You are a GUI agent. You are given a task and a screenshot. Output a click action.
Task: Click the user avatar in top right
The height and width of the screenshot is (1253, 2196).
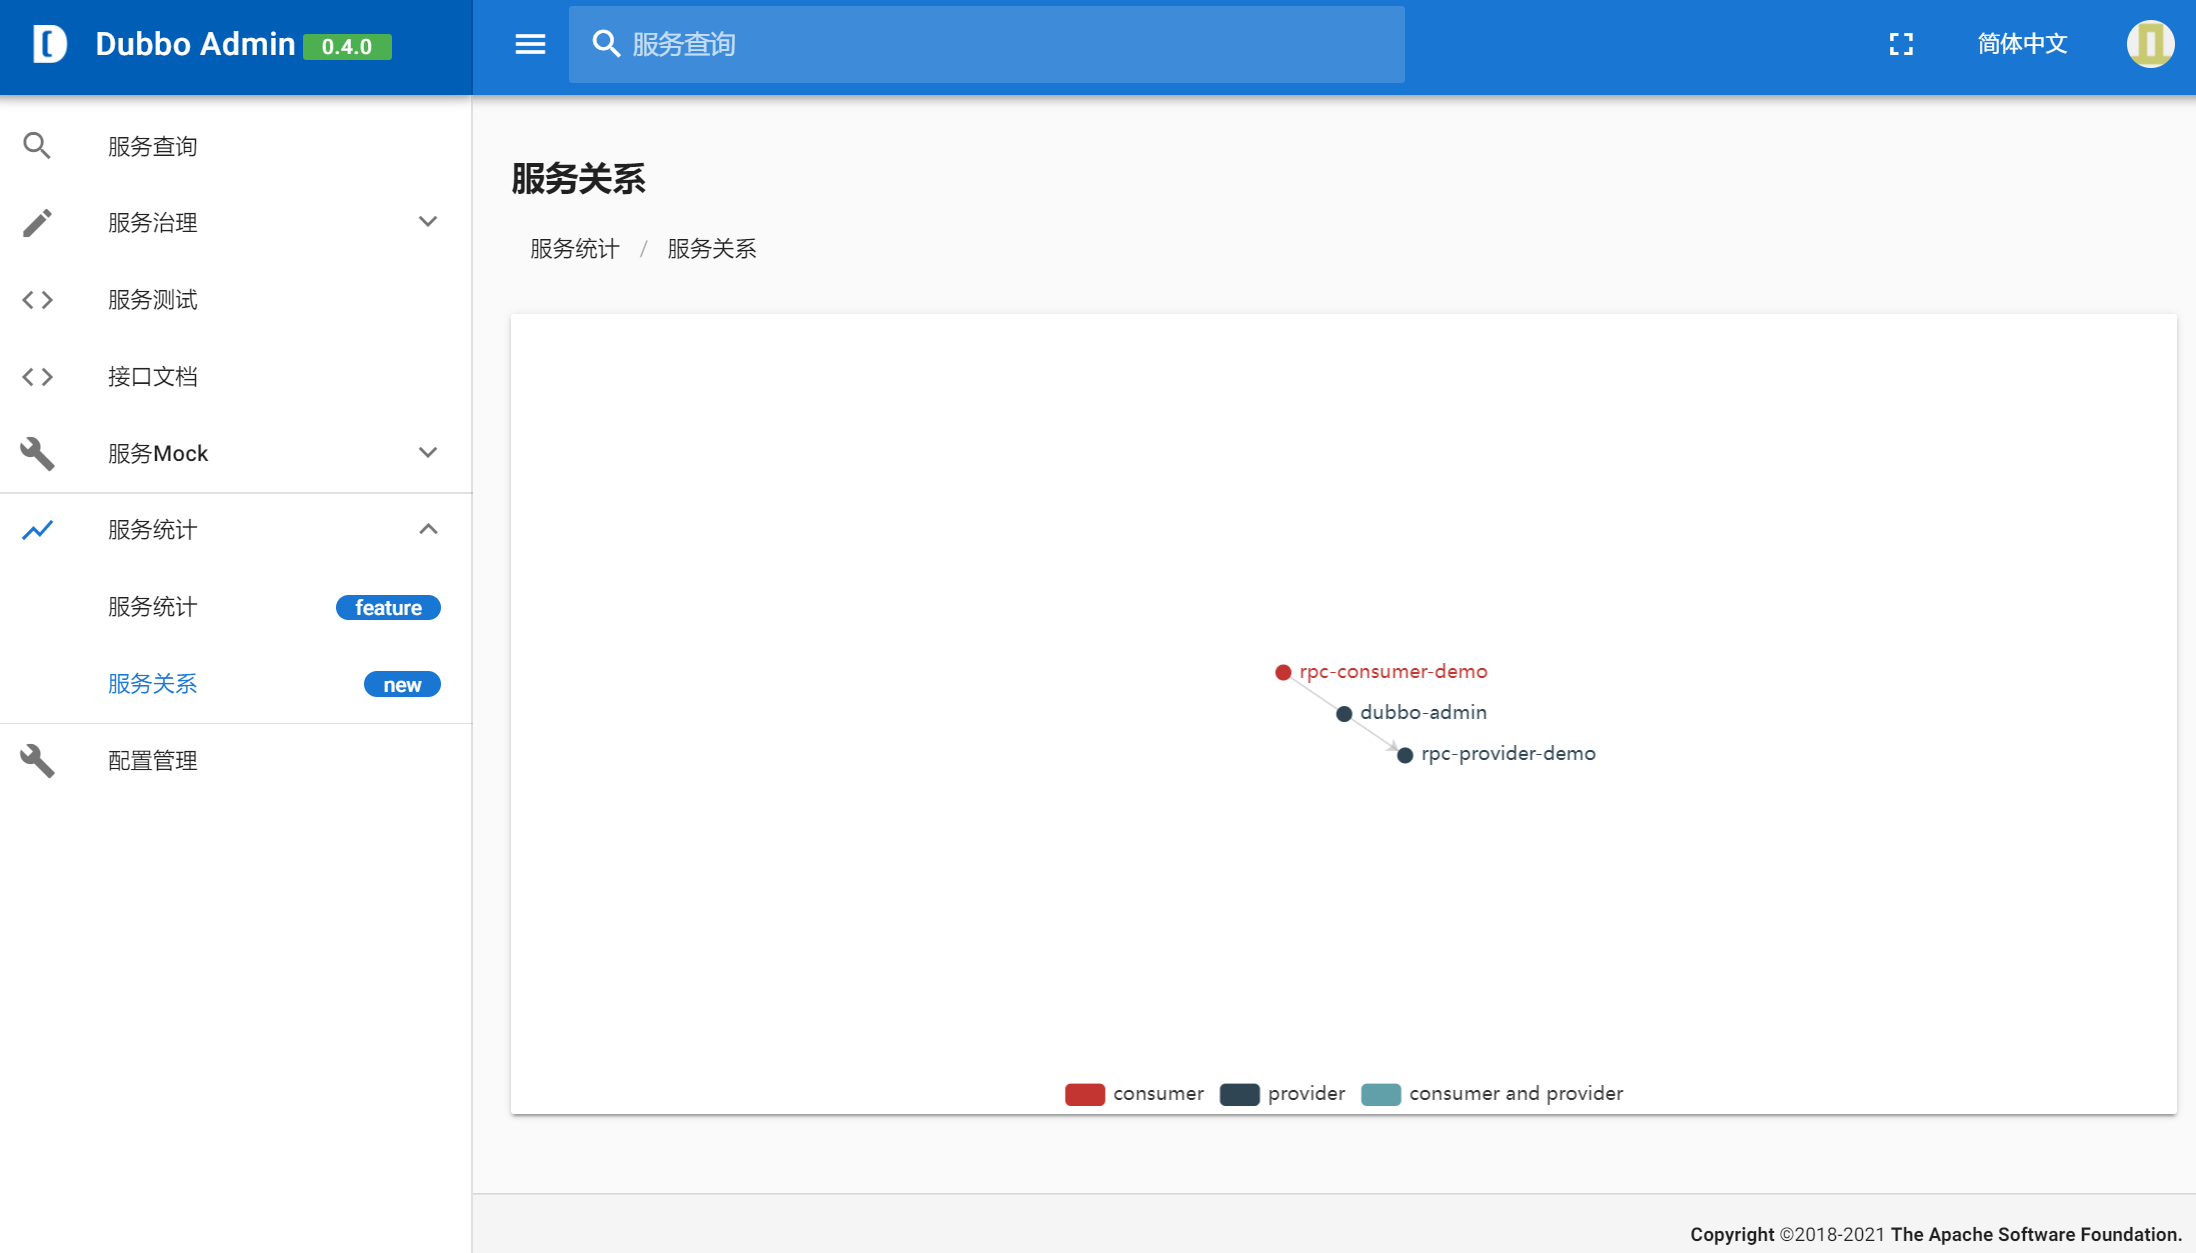tap(2151, 44)
